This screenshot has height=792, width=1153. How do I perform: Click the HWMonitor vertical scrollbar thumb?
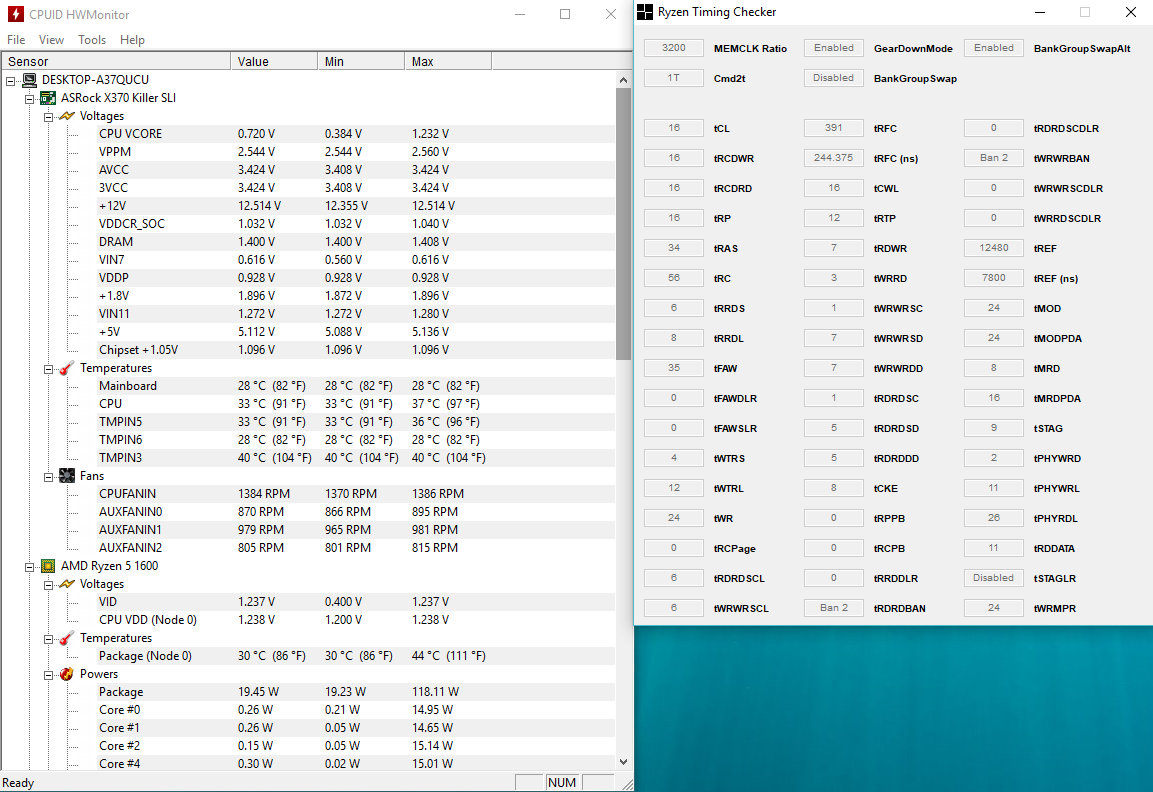624,224
